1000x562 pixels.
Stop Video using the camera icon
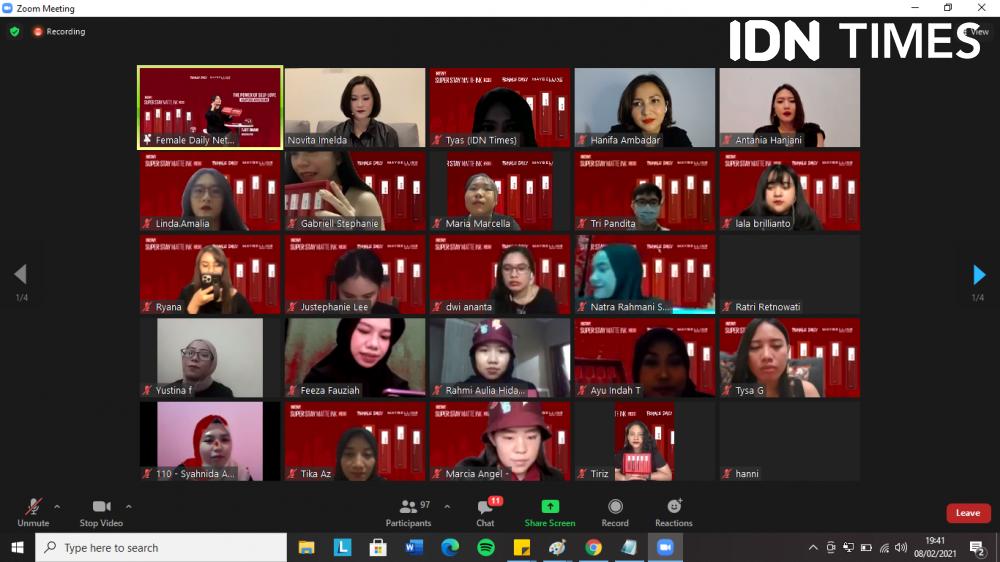click(101, 507)
